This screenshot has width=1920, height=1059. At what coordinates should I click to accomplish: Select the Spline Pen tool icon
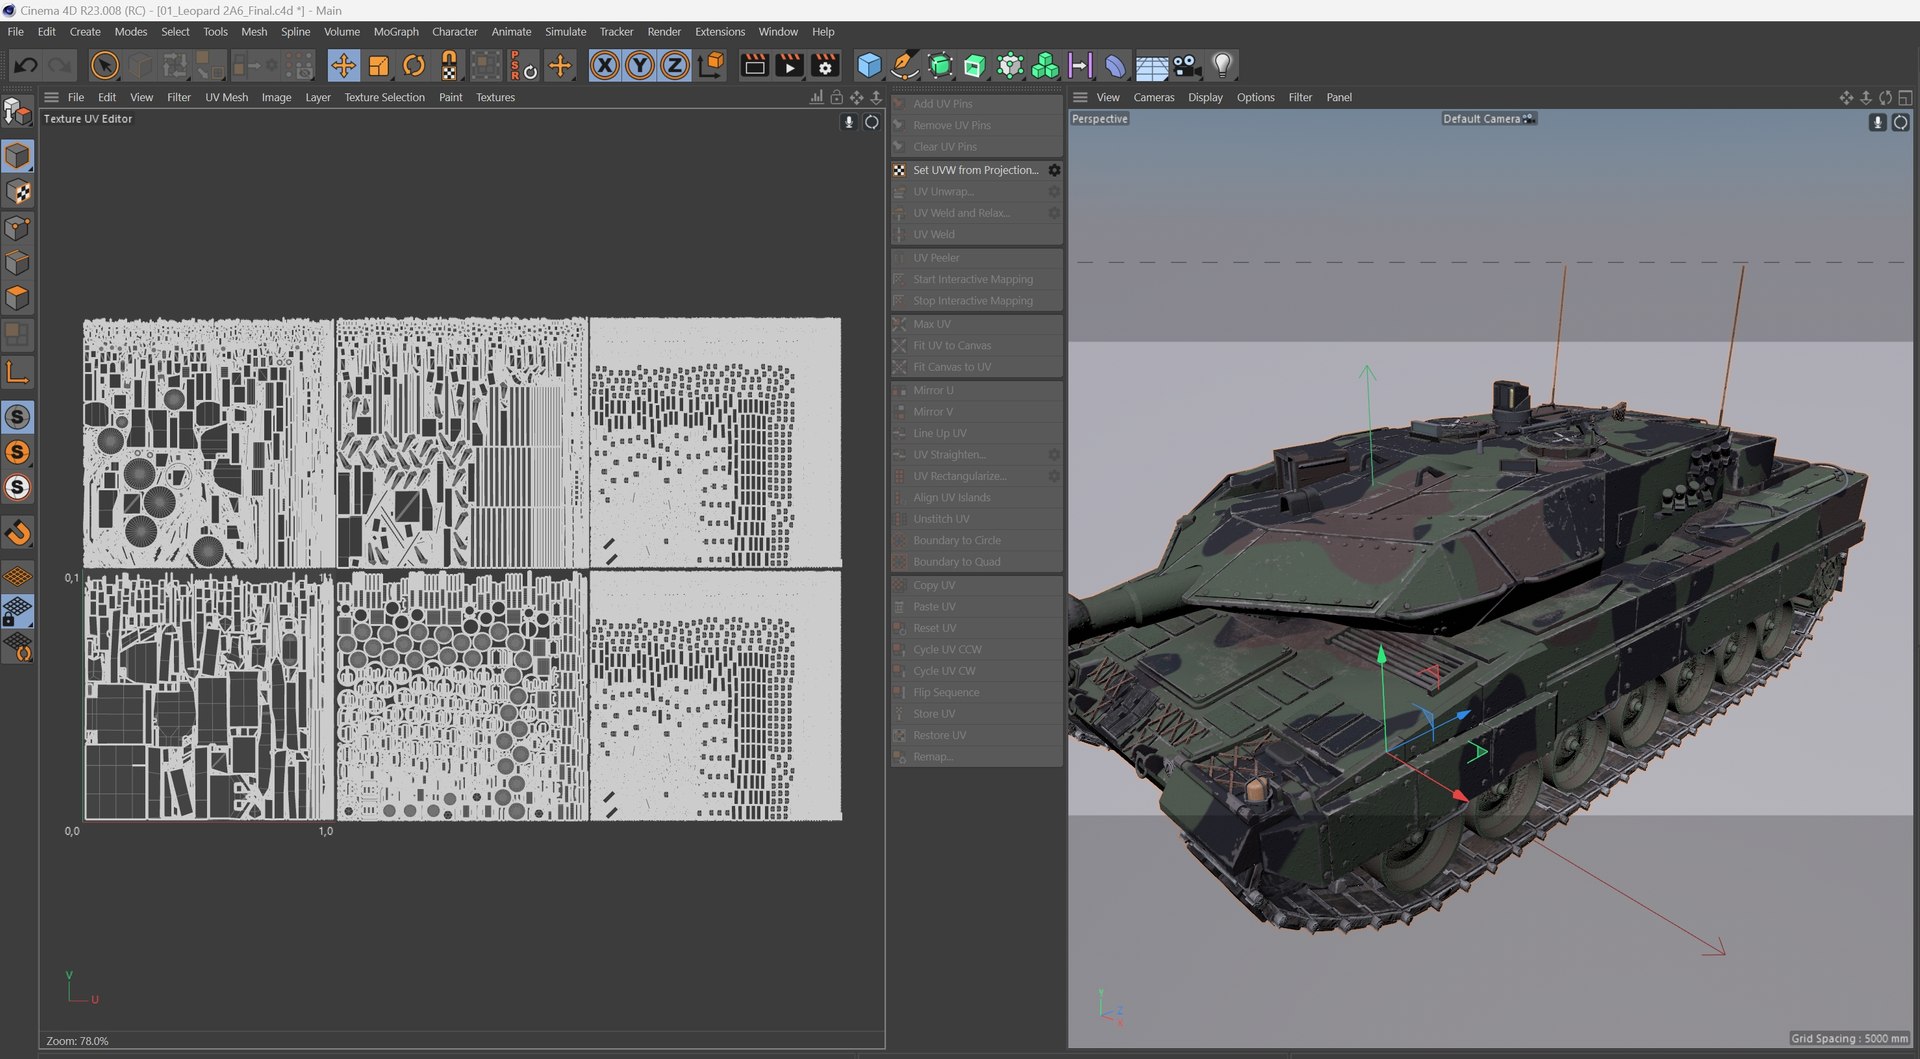(x=904, y=66)
